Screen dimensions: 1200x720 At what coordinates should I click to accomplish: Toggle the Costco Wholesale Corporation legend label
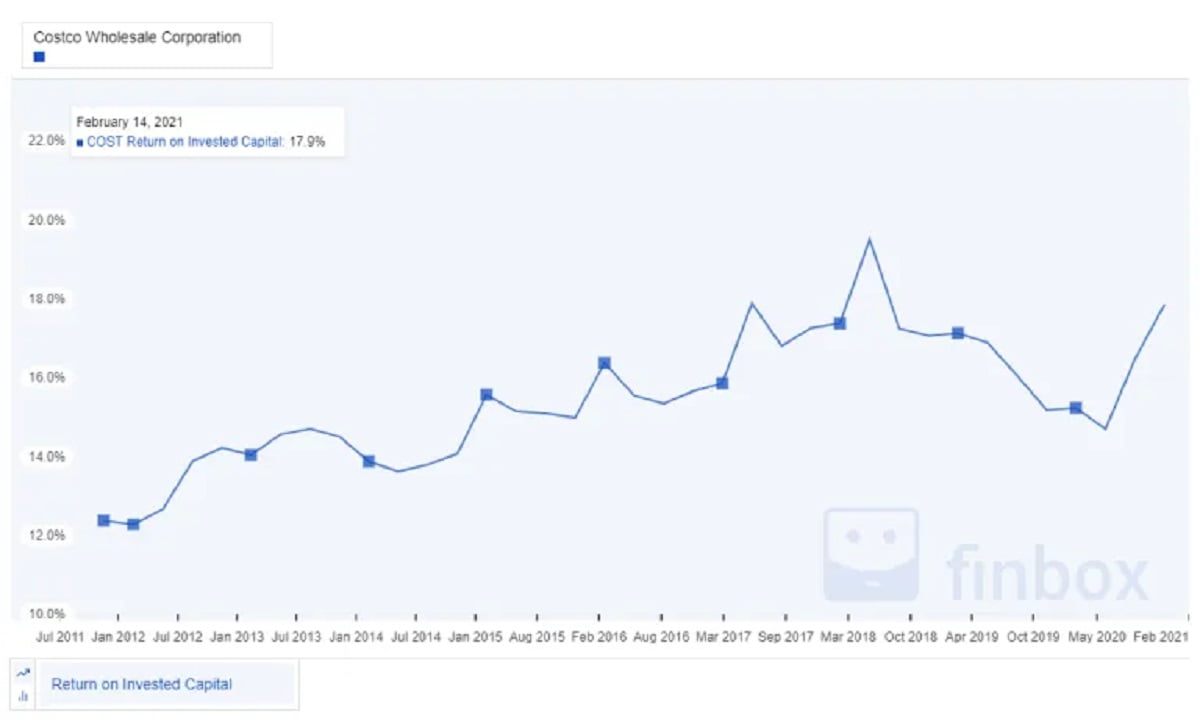point(137,37)
